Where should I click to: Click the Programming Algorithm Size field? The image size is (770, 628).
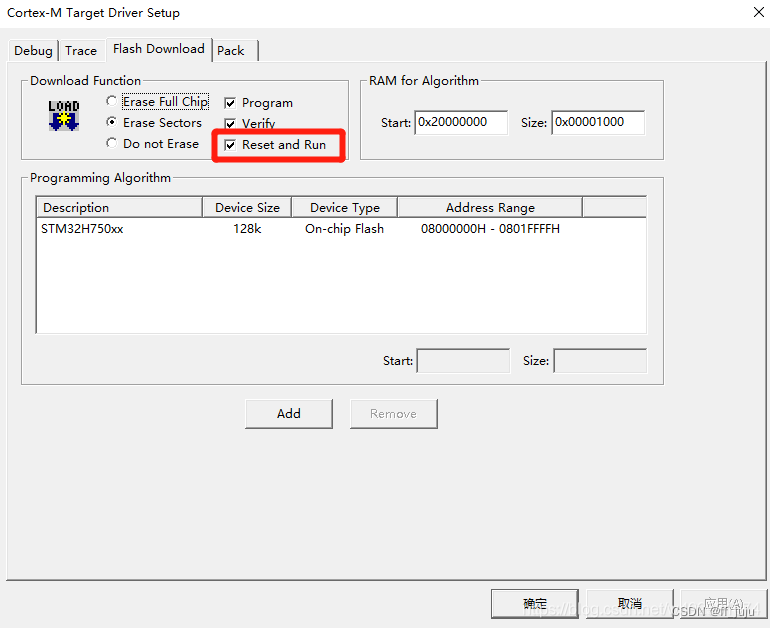[x=600, y=361]
